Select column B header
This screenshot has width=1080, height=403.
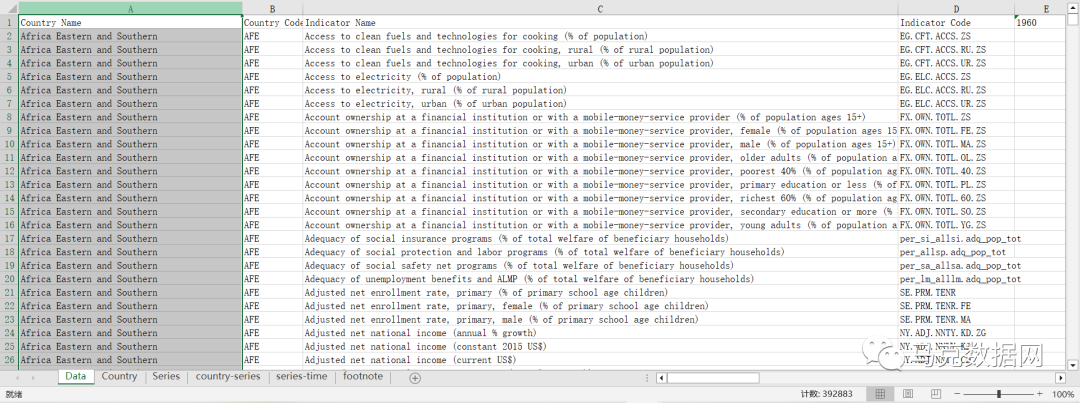point(273,8)
